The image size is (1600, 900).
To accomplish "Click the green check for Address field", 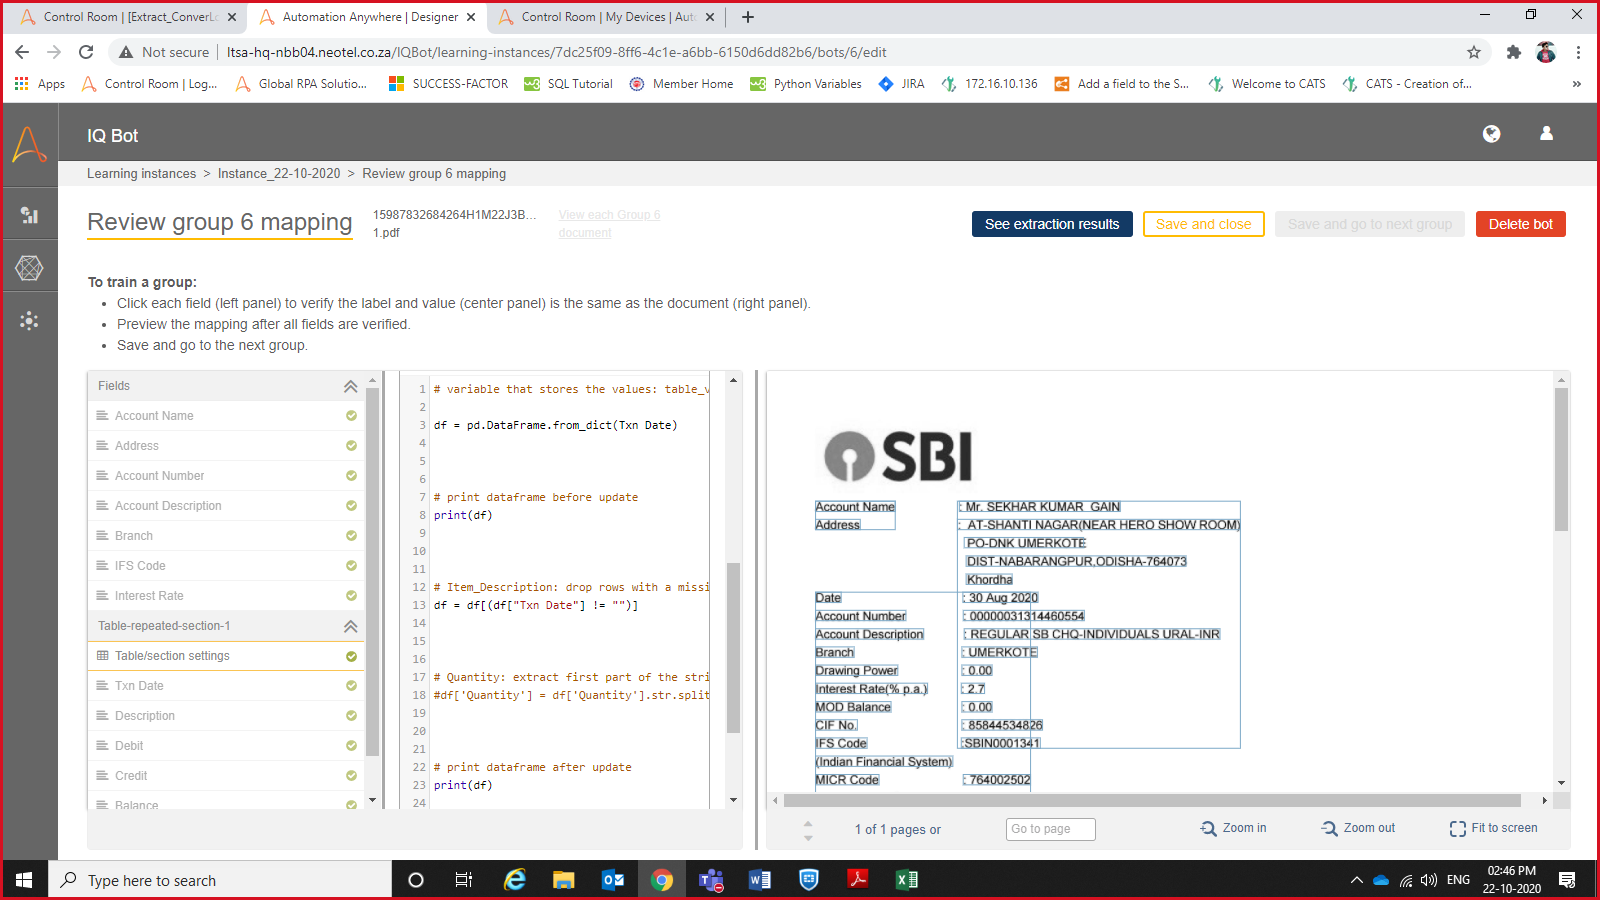I will click(x=351, y=446).
